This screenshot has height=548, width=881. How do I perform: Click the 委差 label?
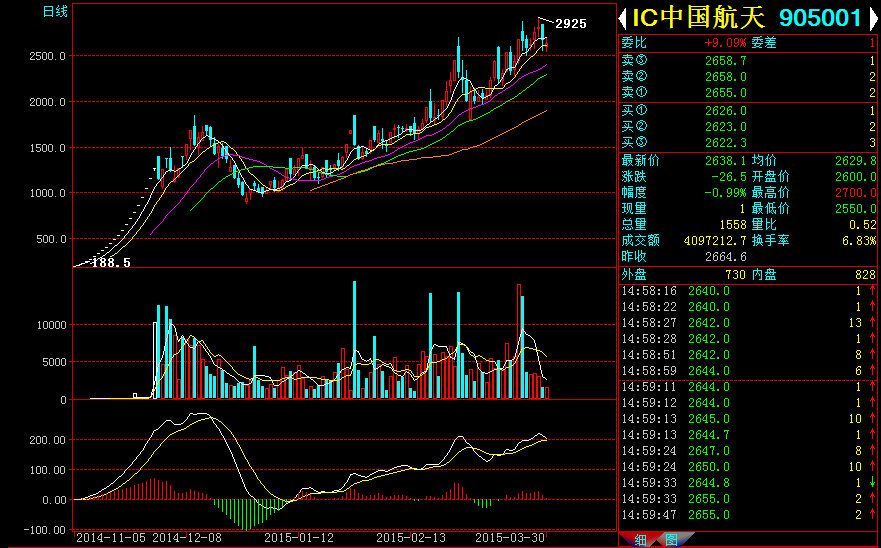pyautogui.click(x=764, y=43)
